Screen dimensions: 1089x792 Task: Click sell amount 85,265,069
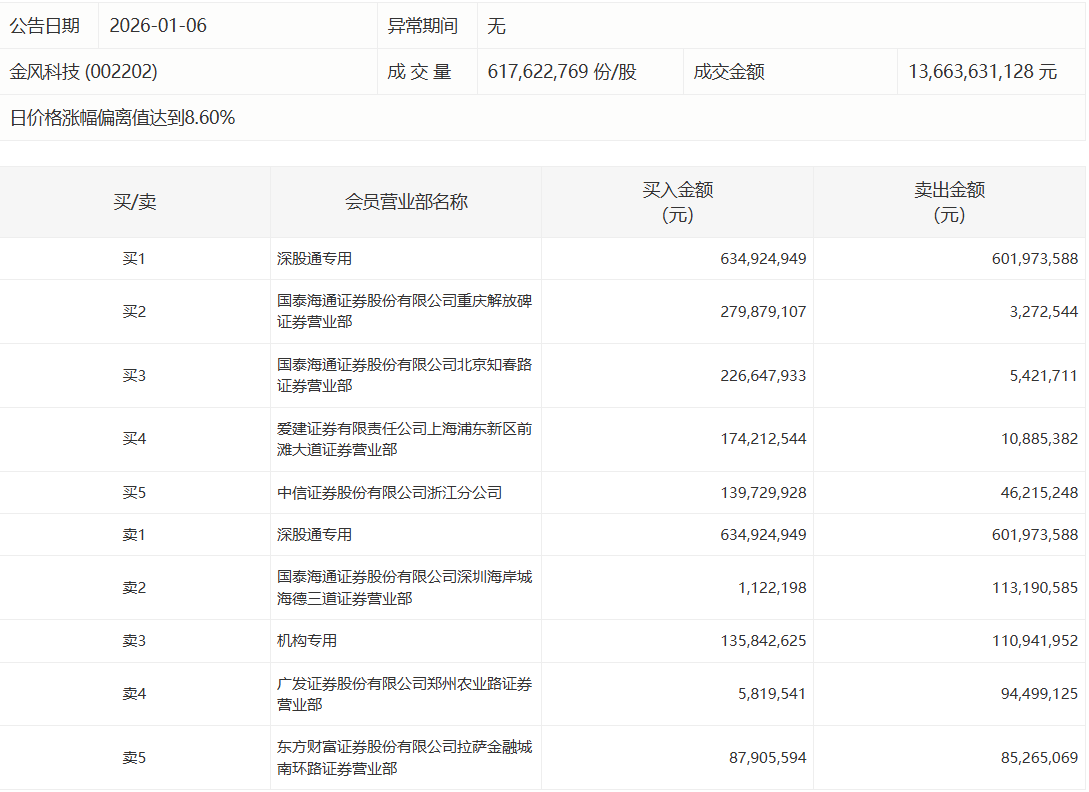point(1040,757)
